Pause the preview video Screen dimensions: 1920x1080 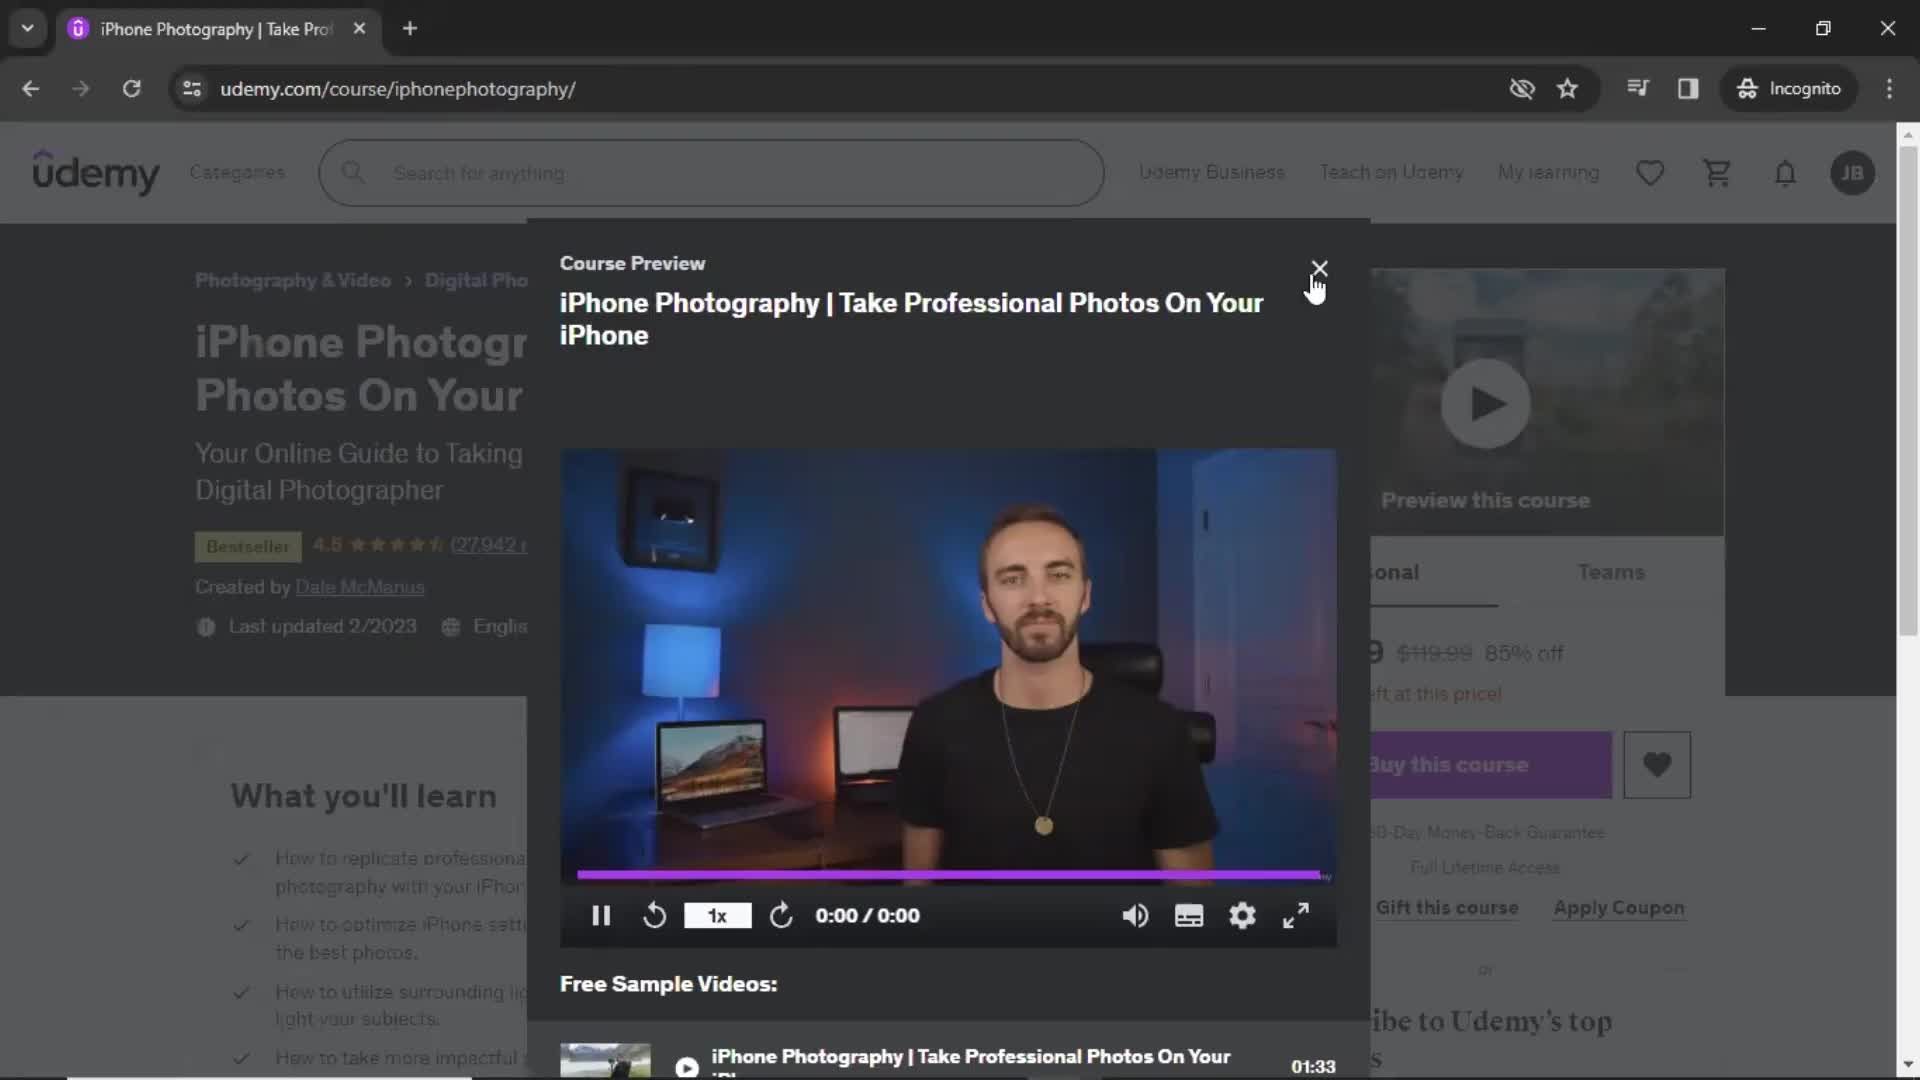601,916
